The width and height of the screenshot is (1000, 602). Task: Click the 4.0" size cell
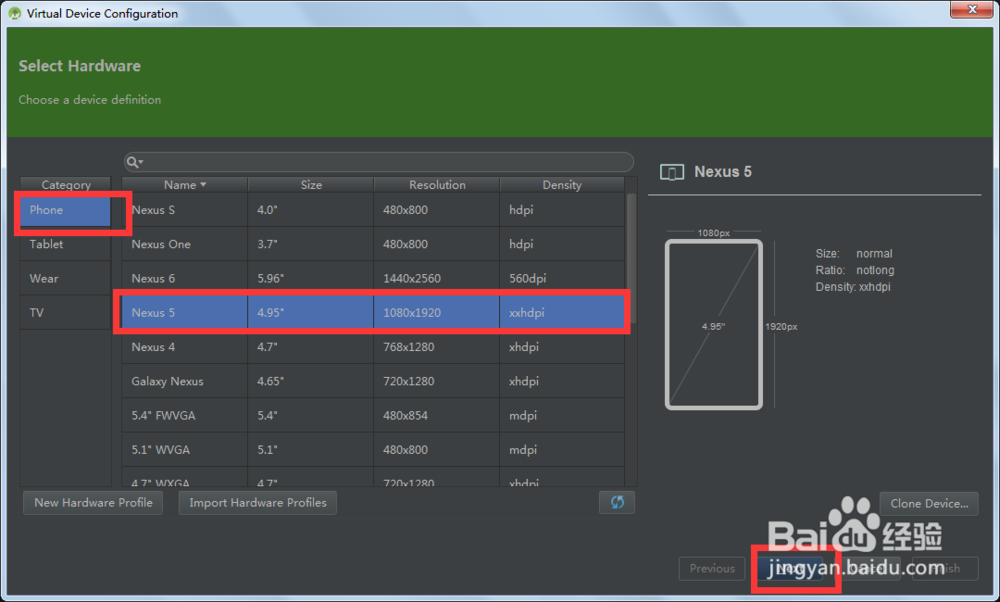coord(311,210)
